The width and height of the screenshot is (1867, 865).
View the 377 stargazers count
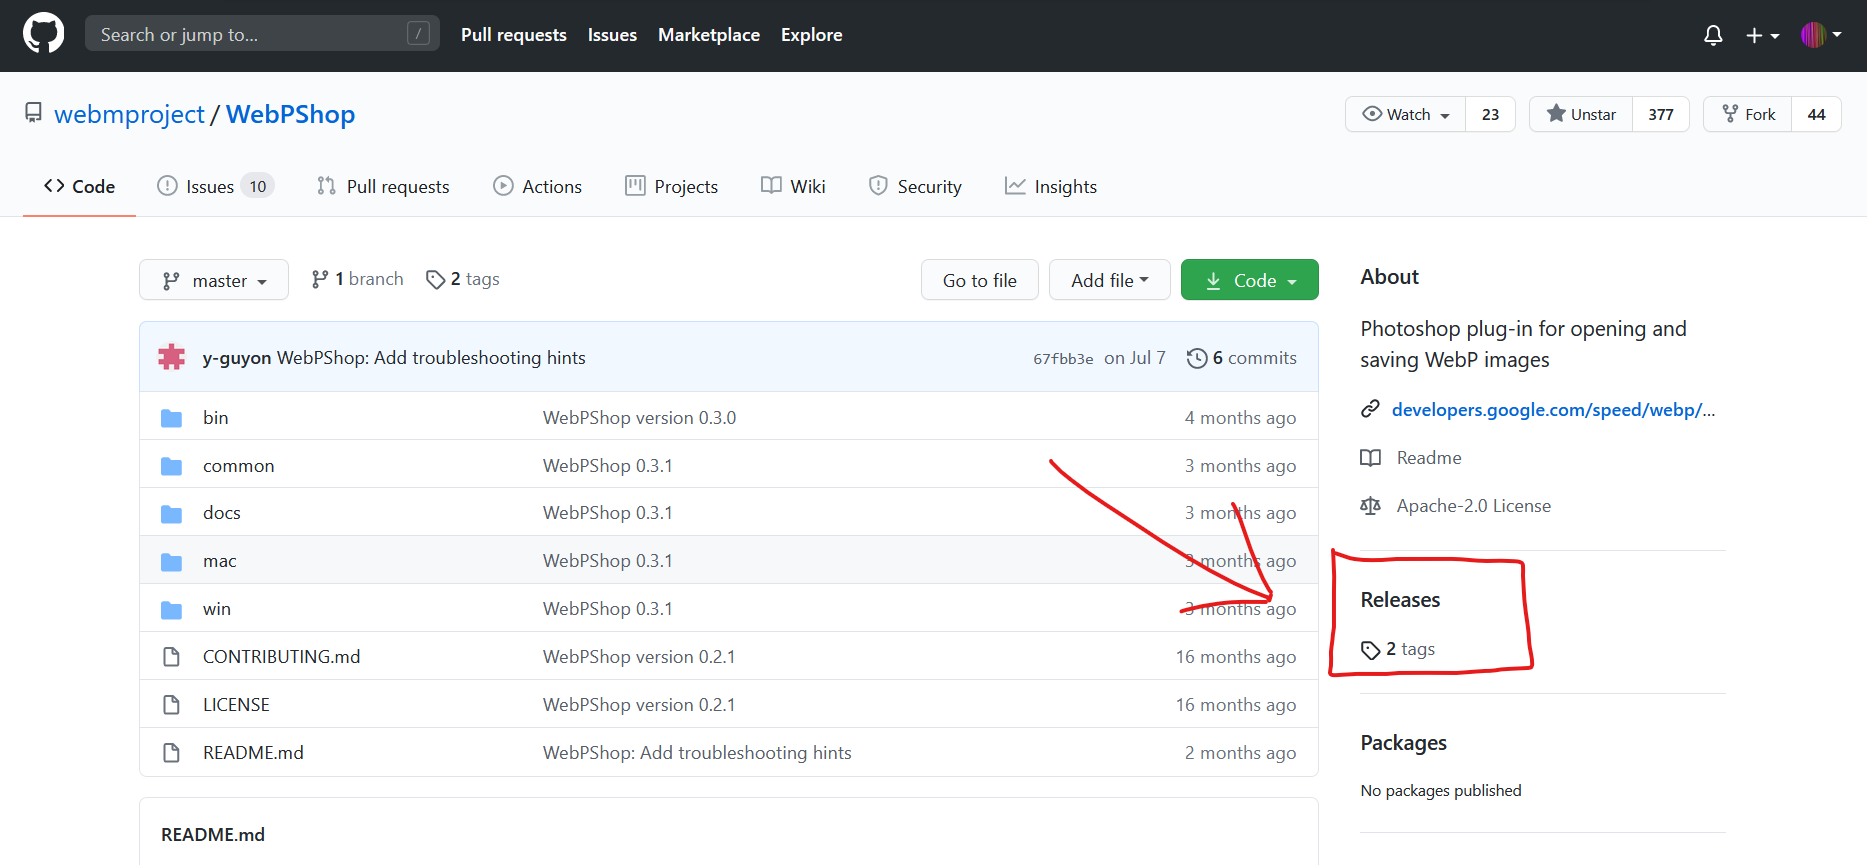(1661, 114)
